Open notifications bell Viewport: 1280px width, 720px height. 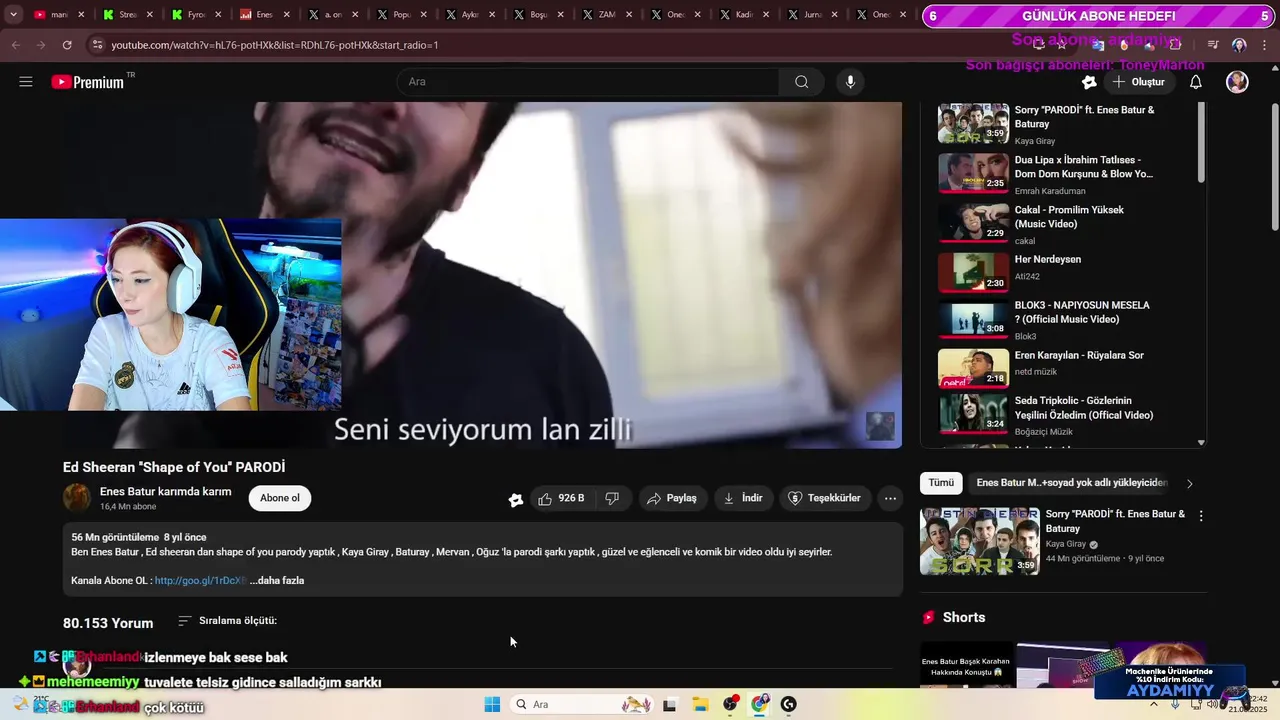pos(1195,82)
